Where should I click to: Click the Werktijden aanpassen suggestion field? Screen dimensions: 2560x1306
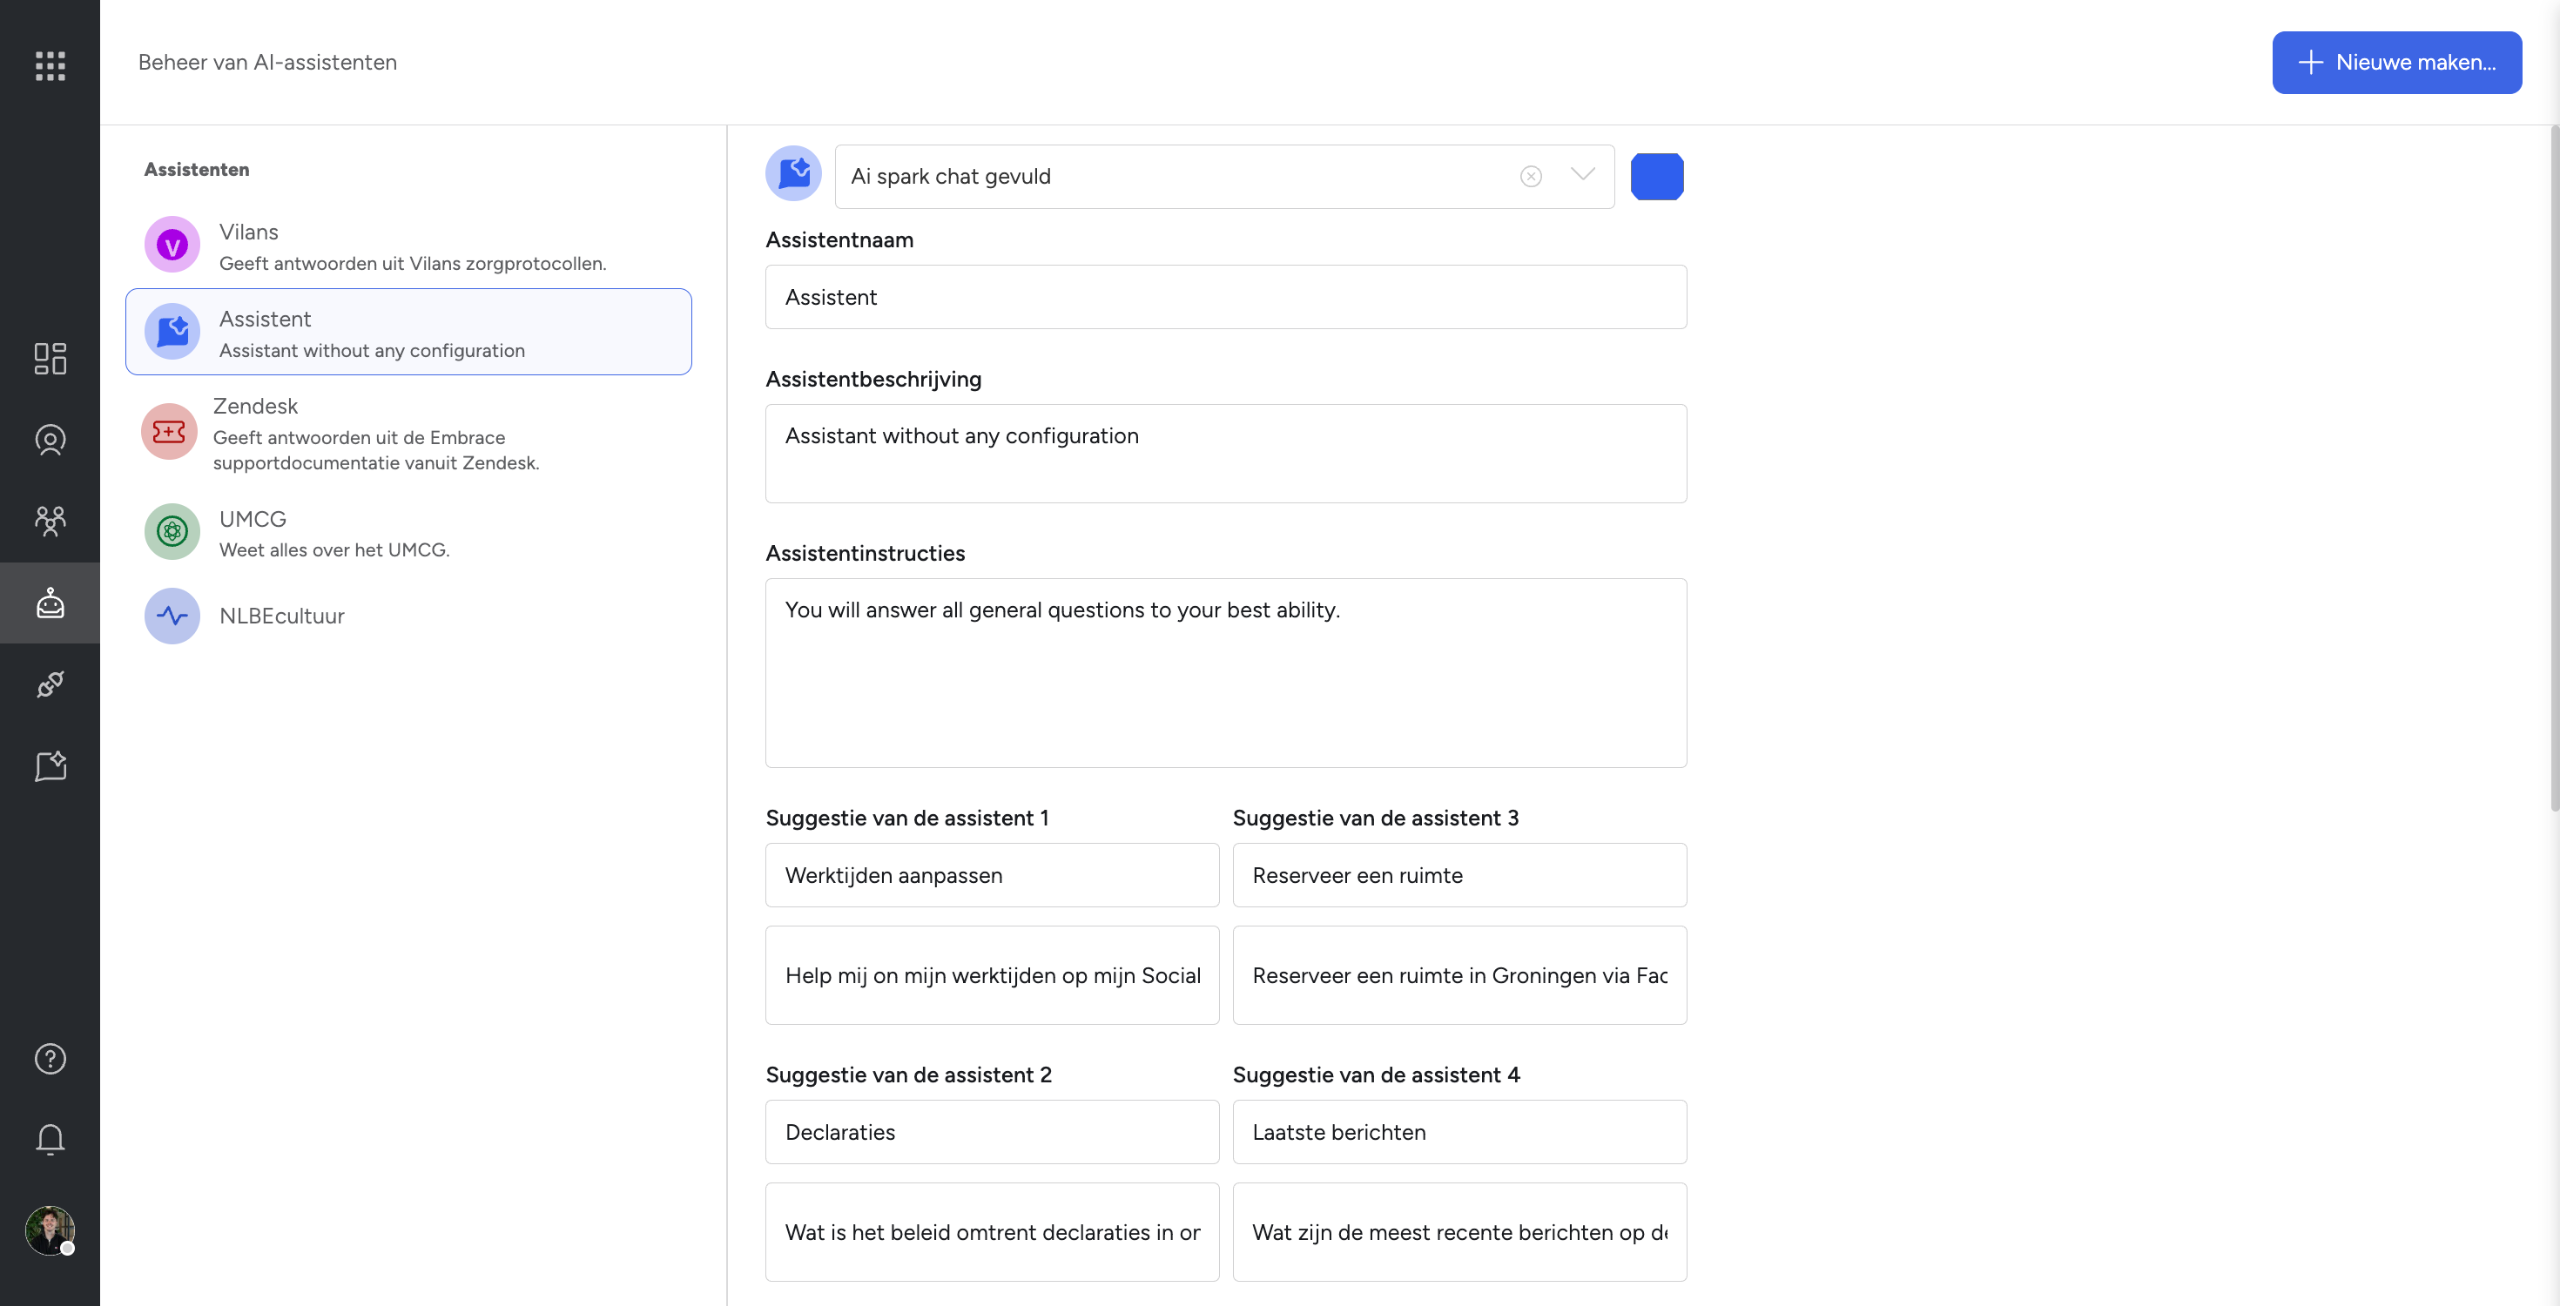(x=992, y=875)
